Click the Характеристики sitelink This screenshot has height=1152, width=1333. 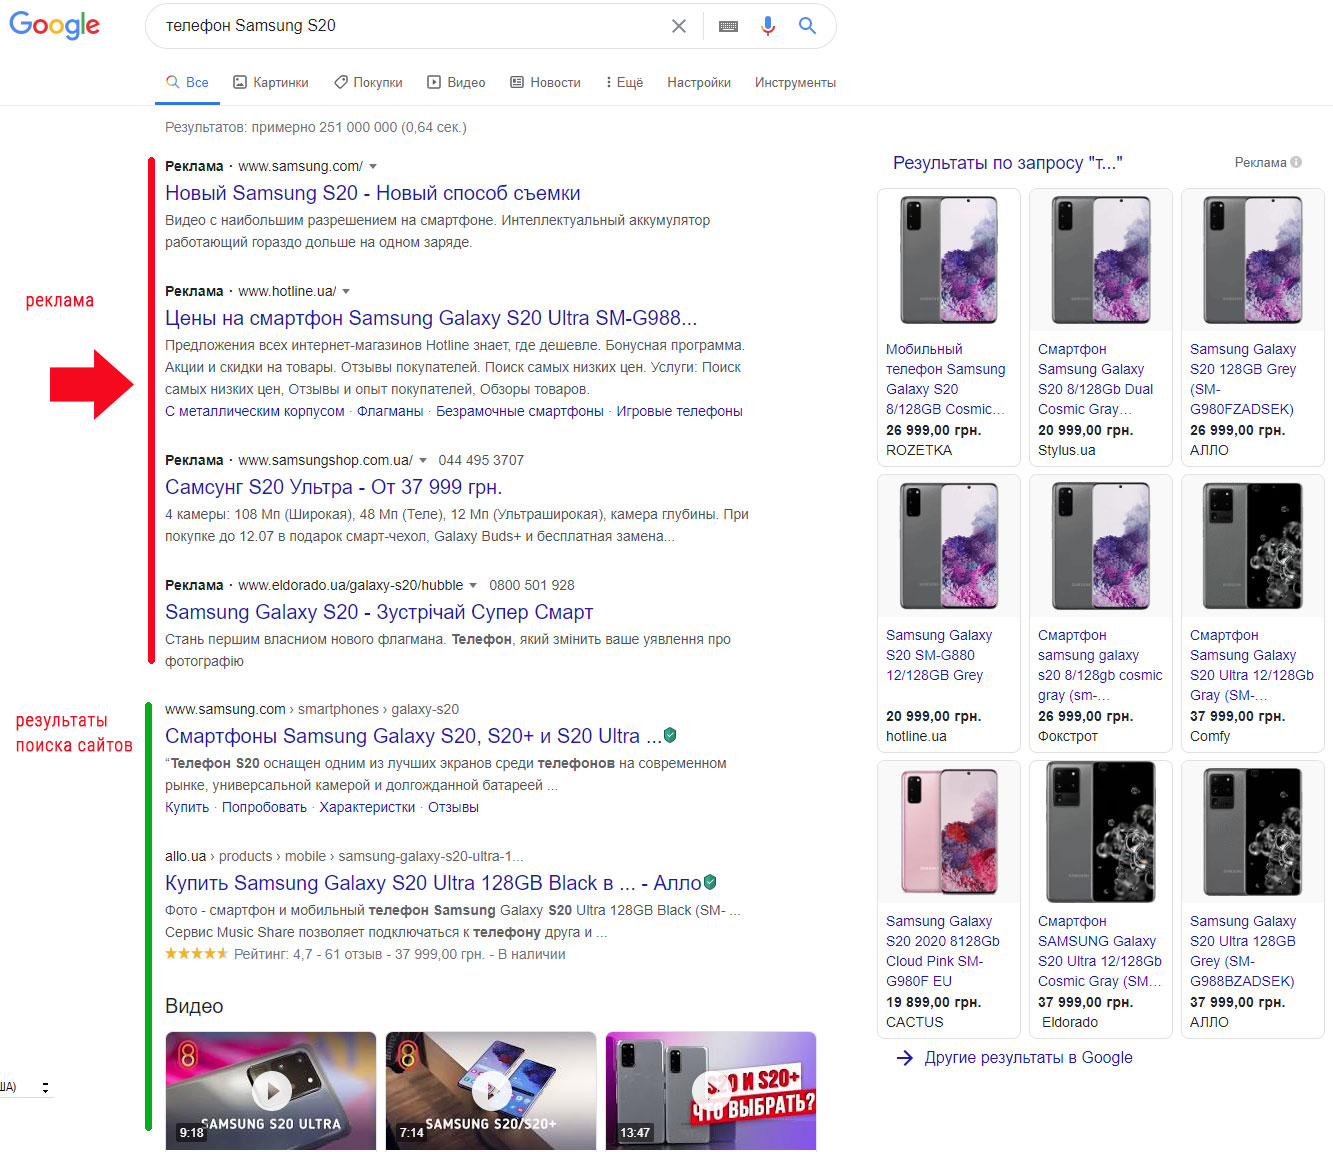pyautogui.click(x=367, y=807)
